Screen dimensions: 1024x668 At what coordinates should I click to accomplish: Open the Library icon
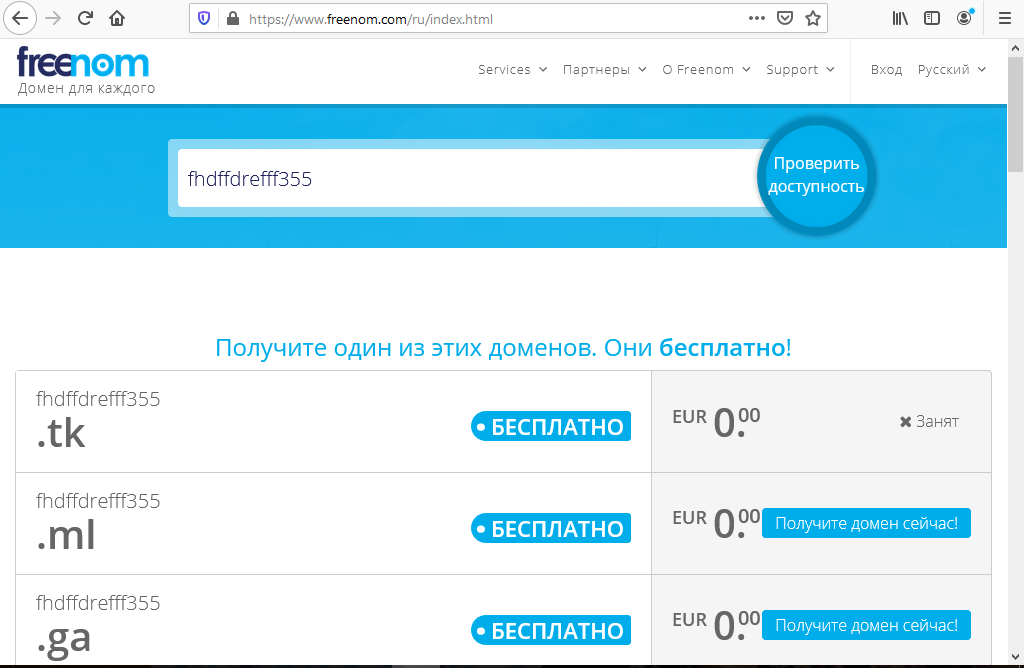pos(900,18)
